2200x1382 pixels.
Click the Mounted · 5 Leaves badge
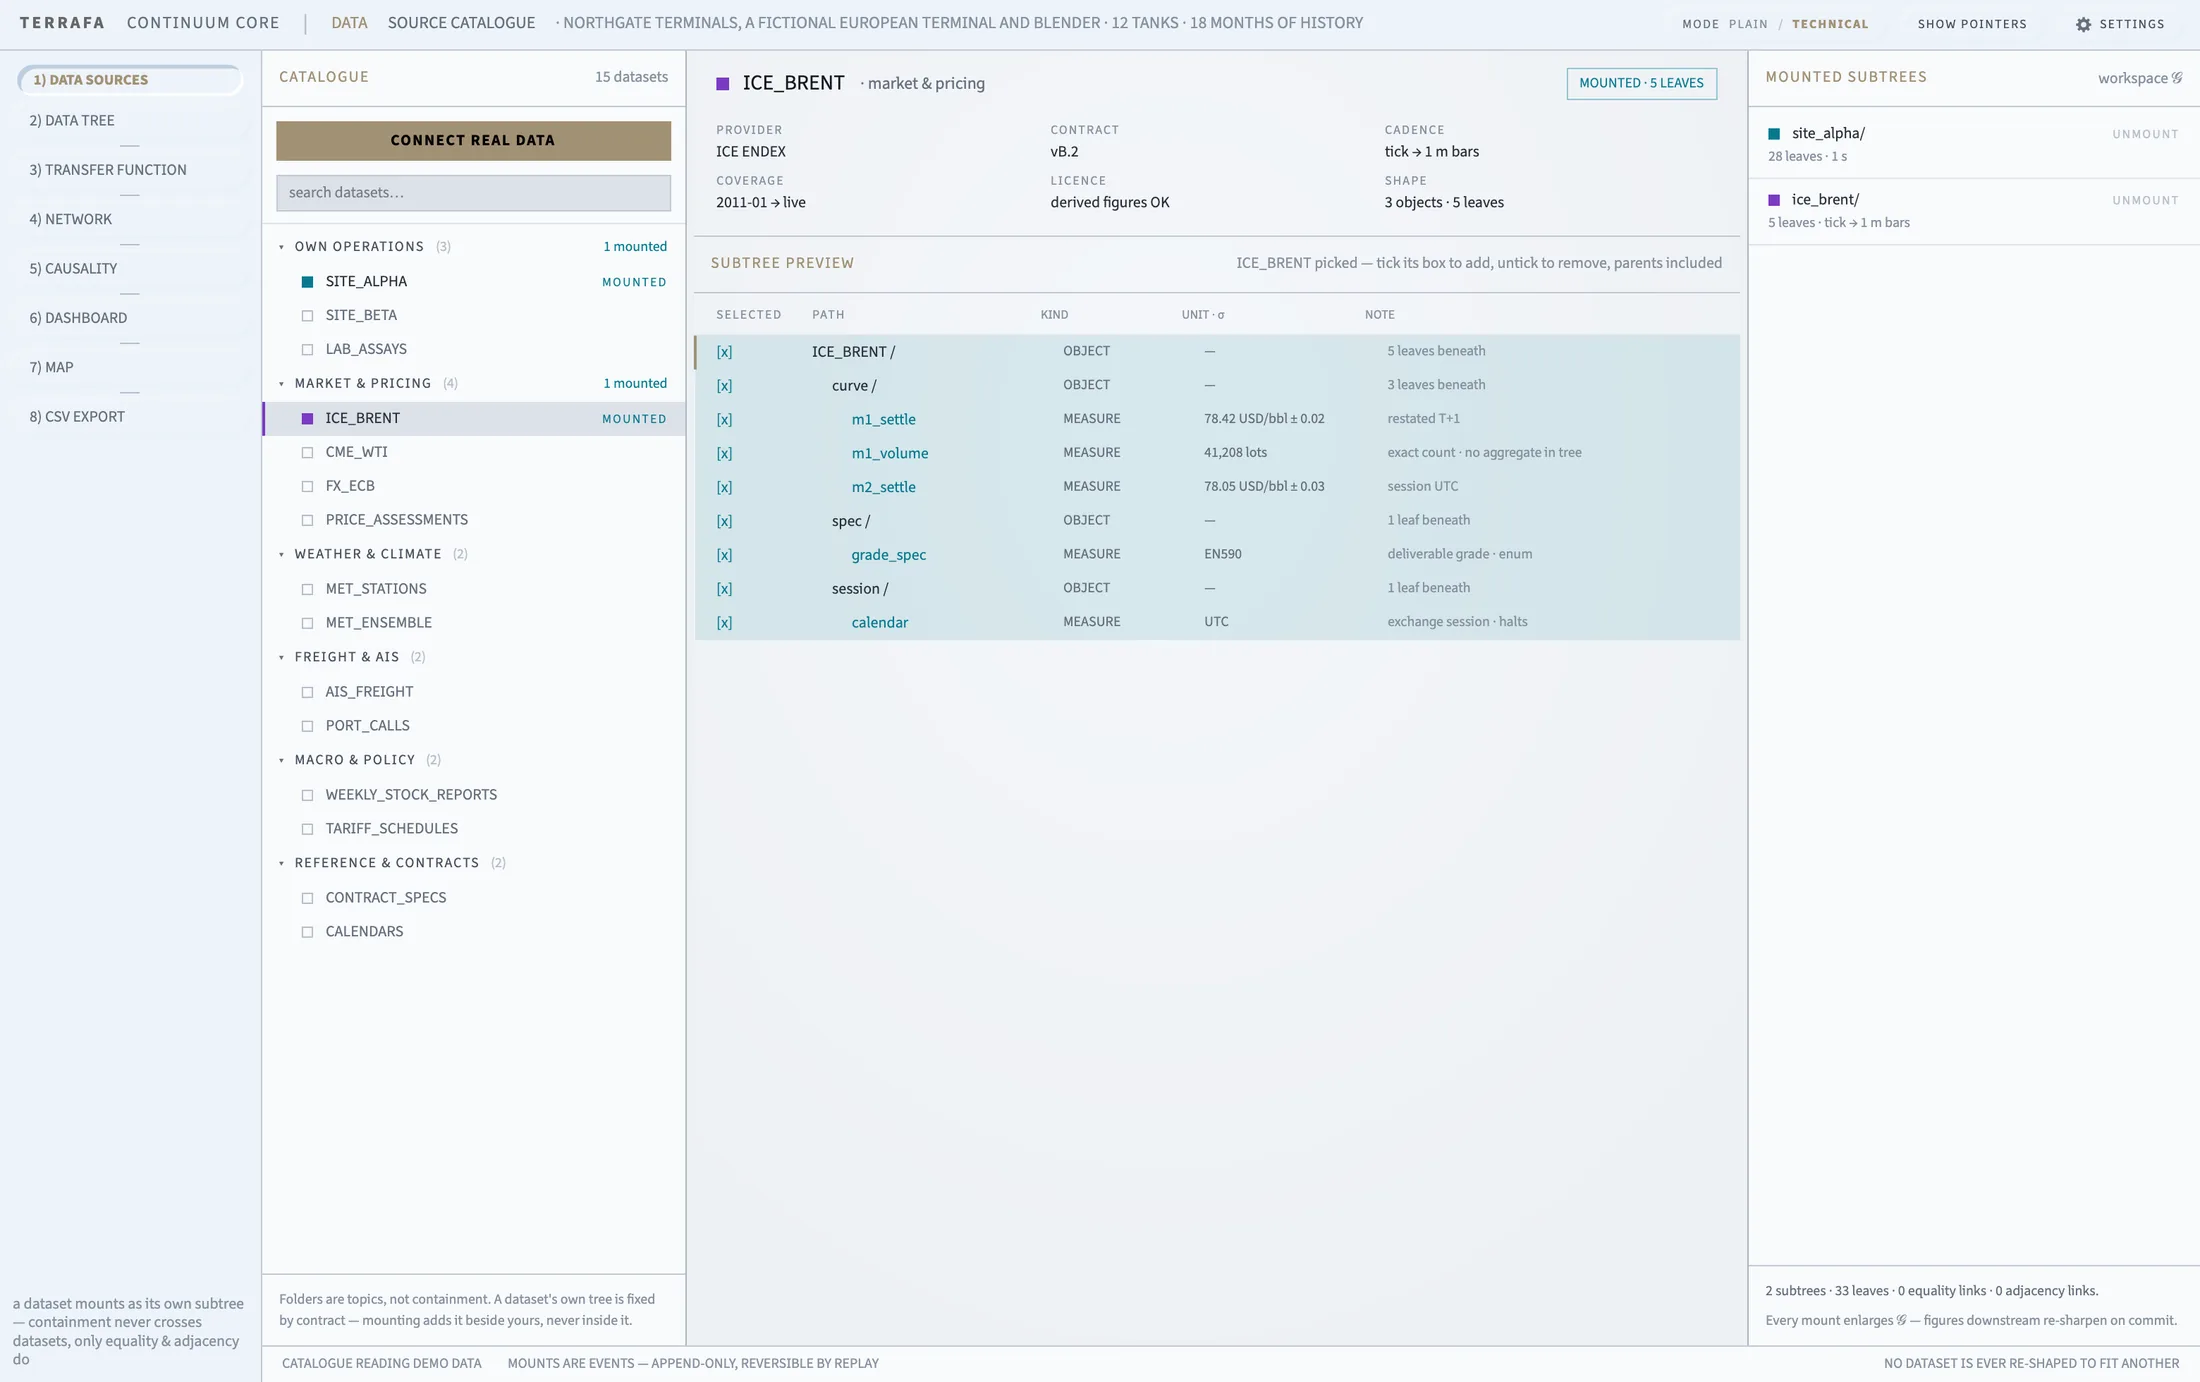(1641, 84)
